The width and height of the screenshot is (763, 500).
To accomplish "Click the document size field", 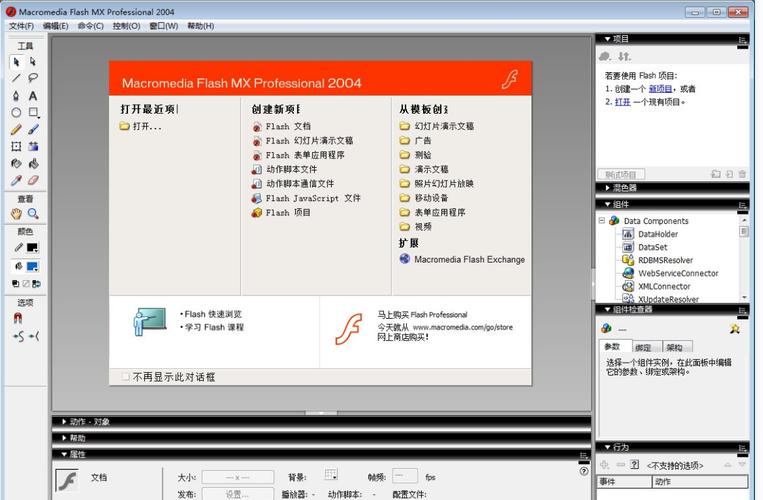I will point(237,477).
